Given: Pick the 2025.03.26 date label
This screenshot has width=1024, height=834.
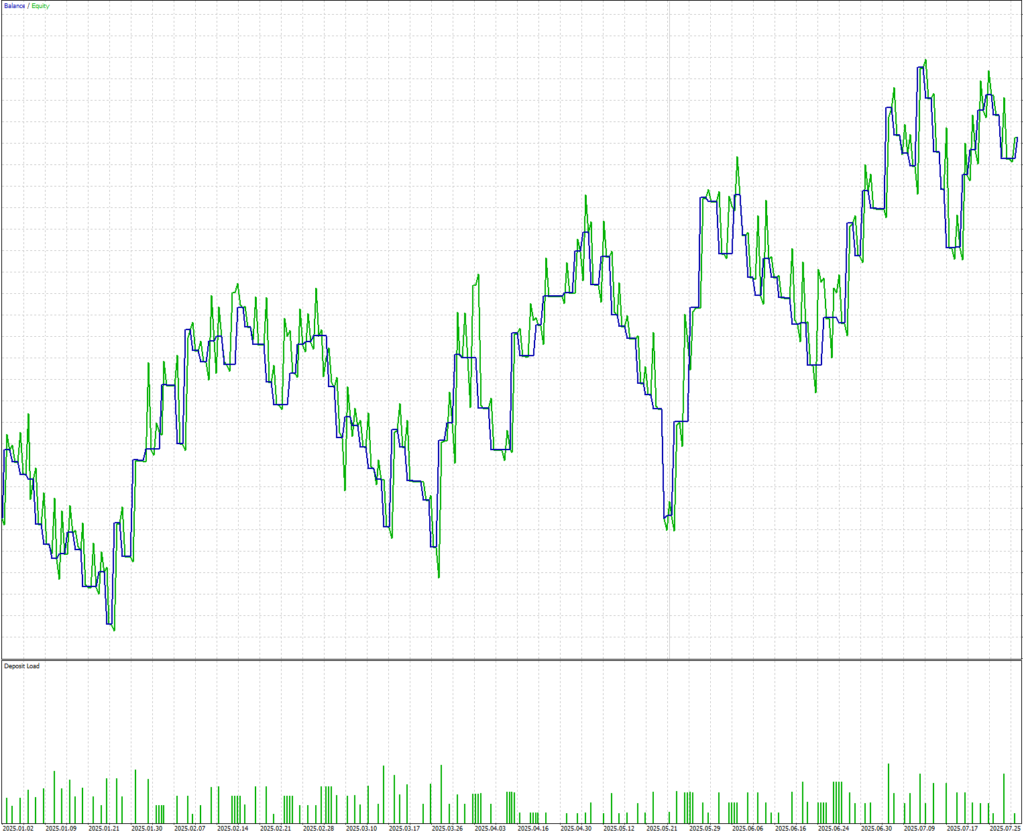Looking at the screenshot, I should pos(448,828).
